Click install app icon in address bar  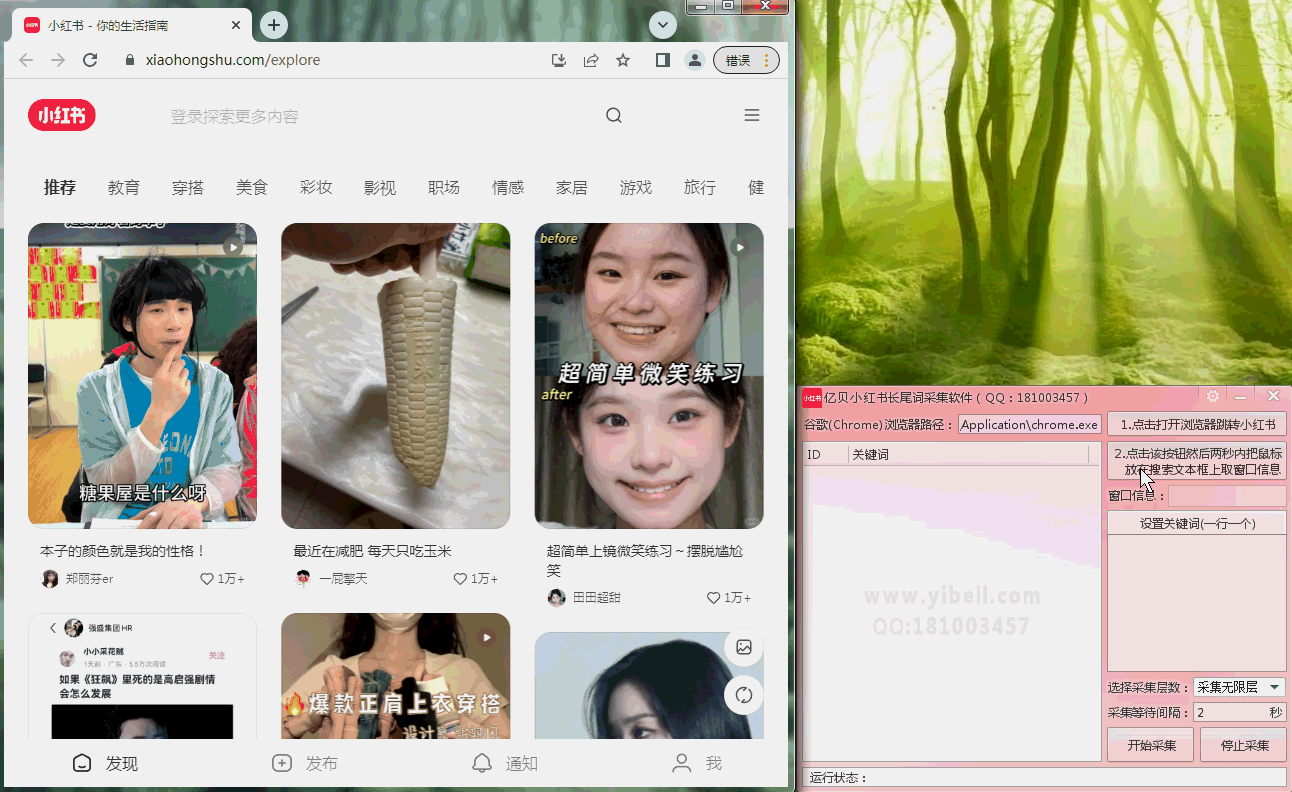click(559, 60)
